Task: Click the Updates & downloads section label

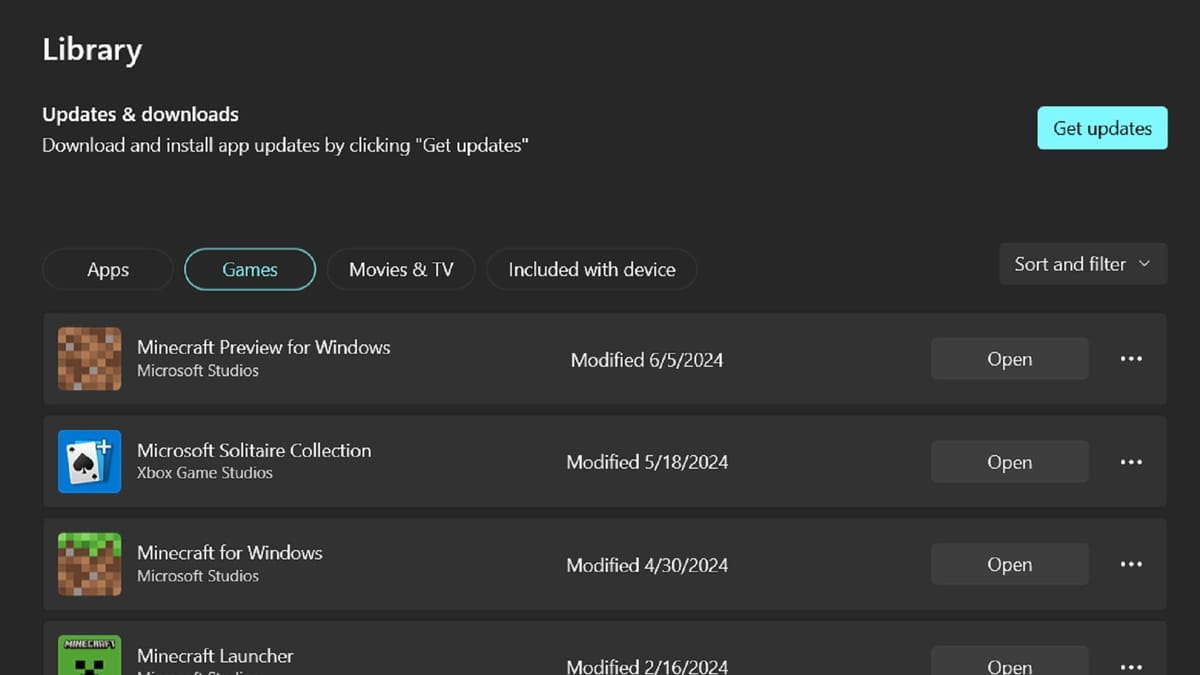Action: click(140, 114)
